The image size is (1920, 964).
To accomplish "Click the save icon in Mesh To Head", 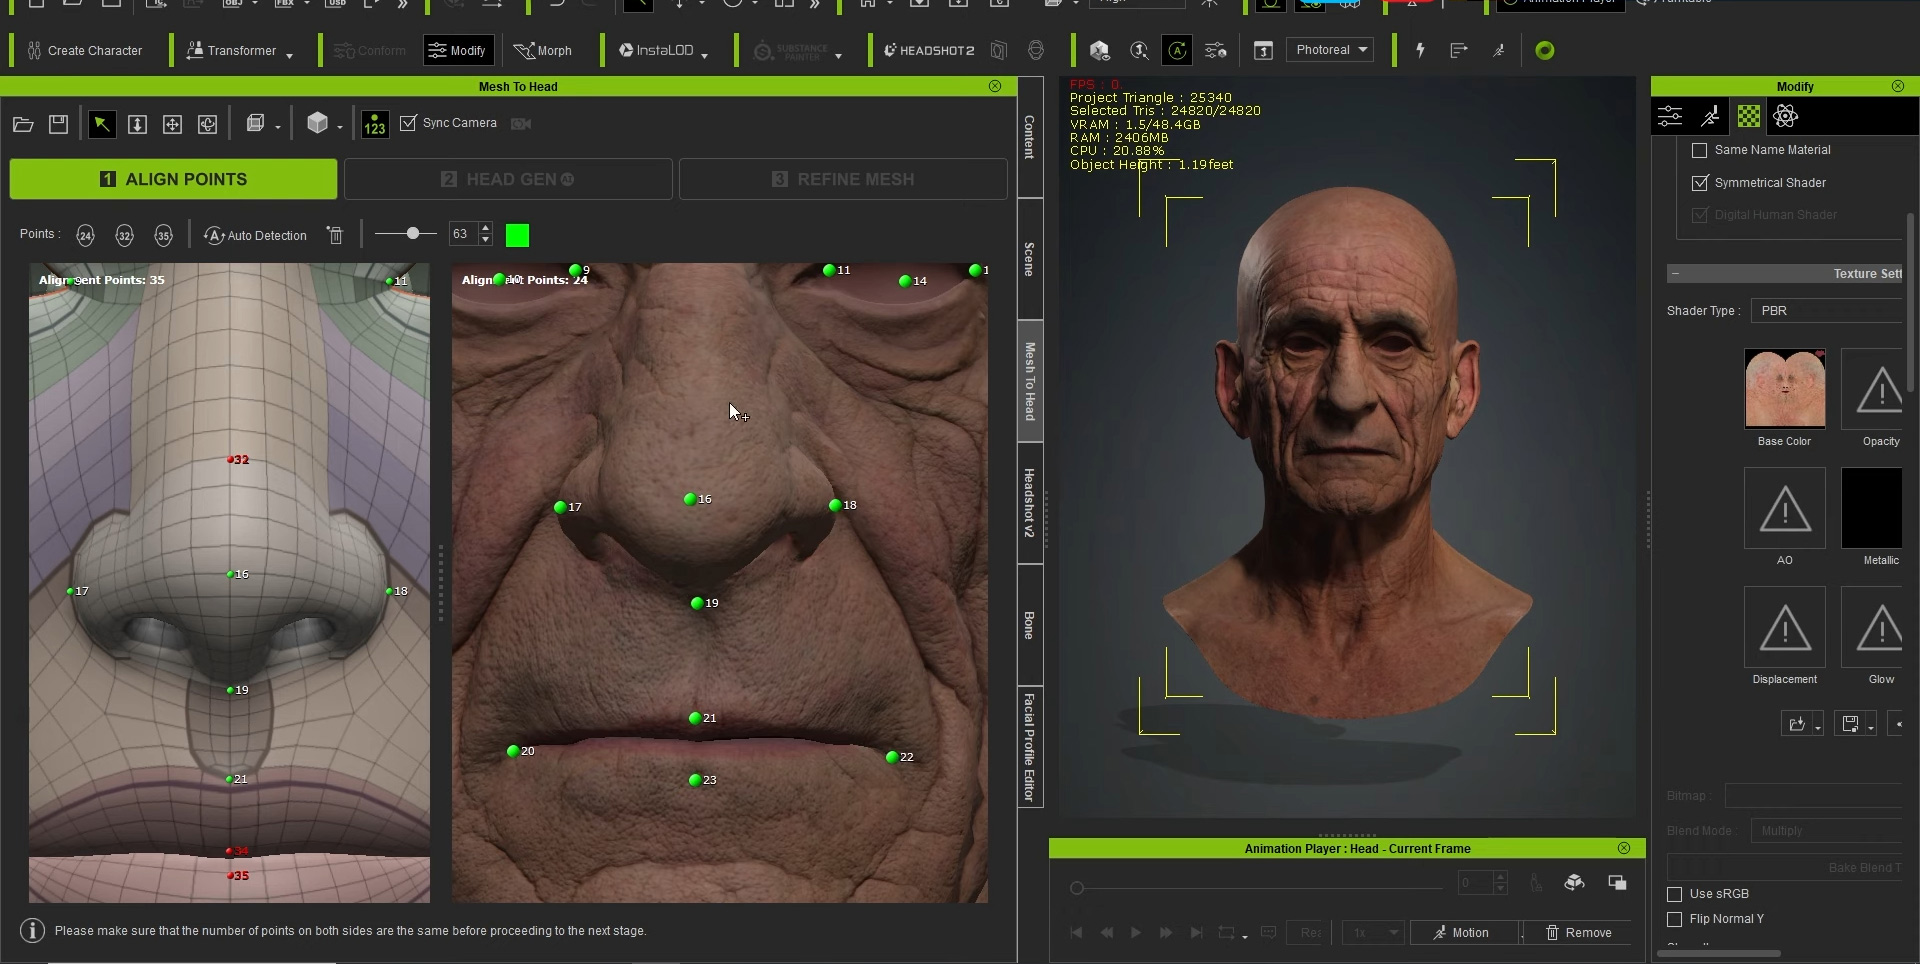I will point(59,124).
